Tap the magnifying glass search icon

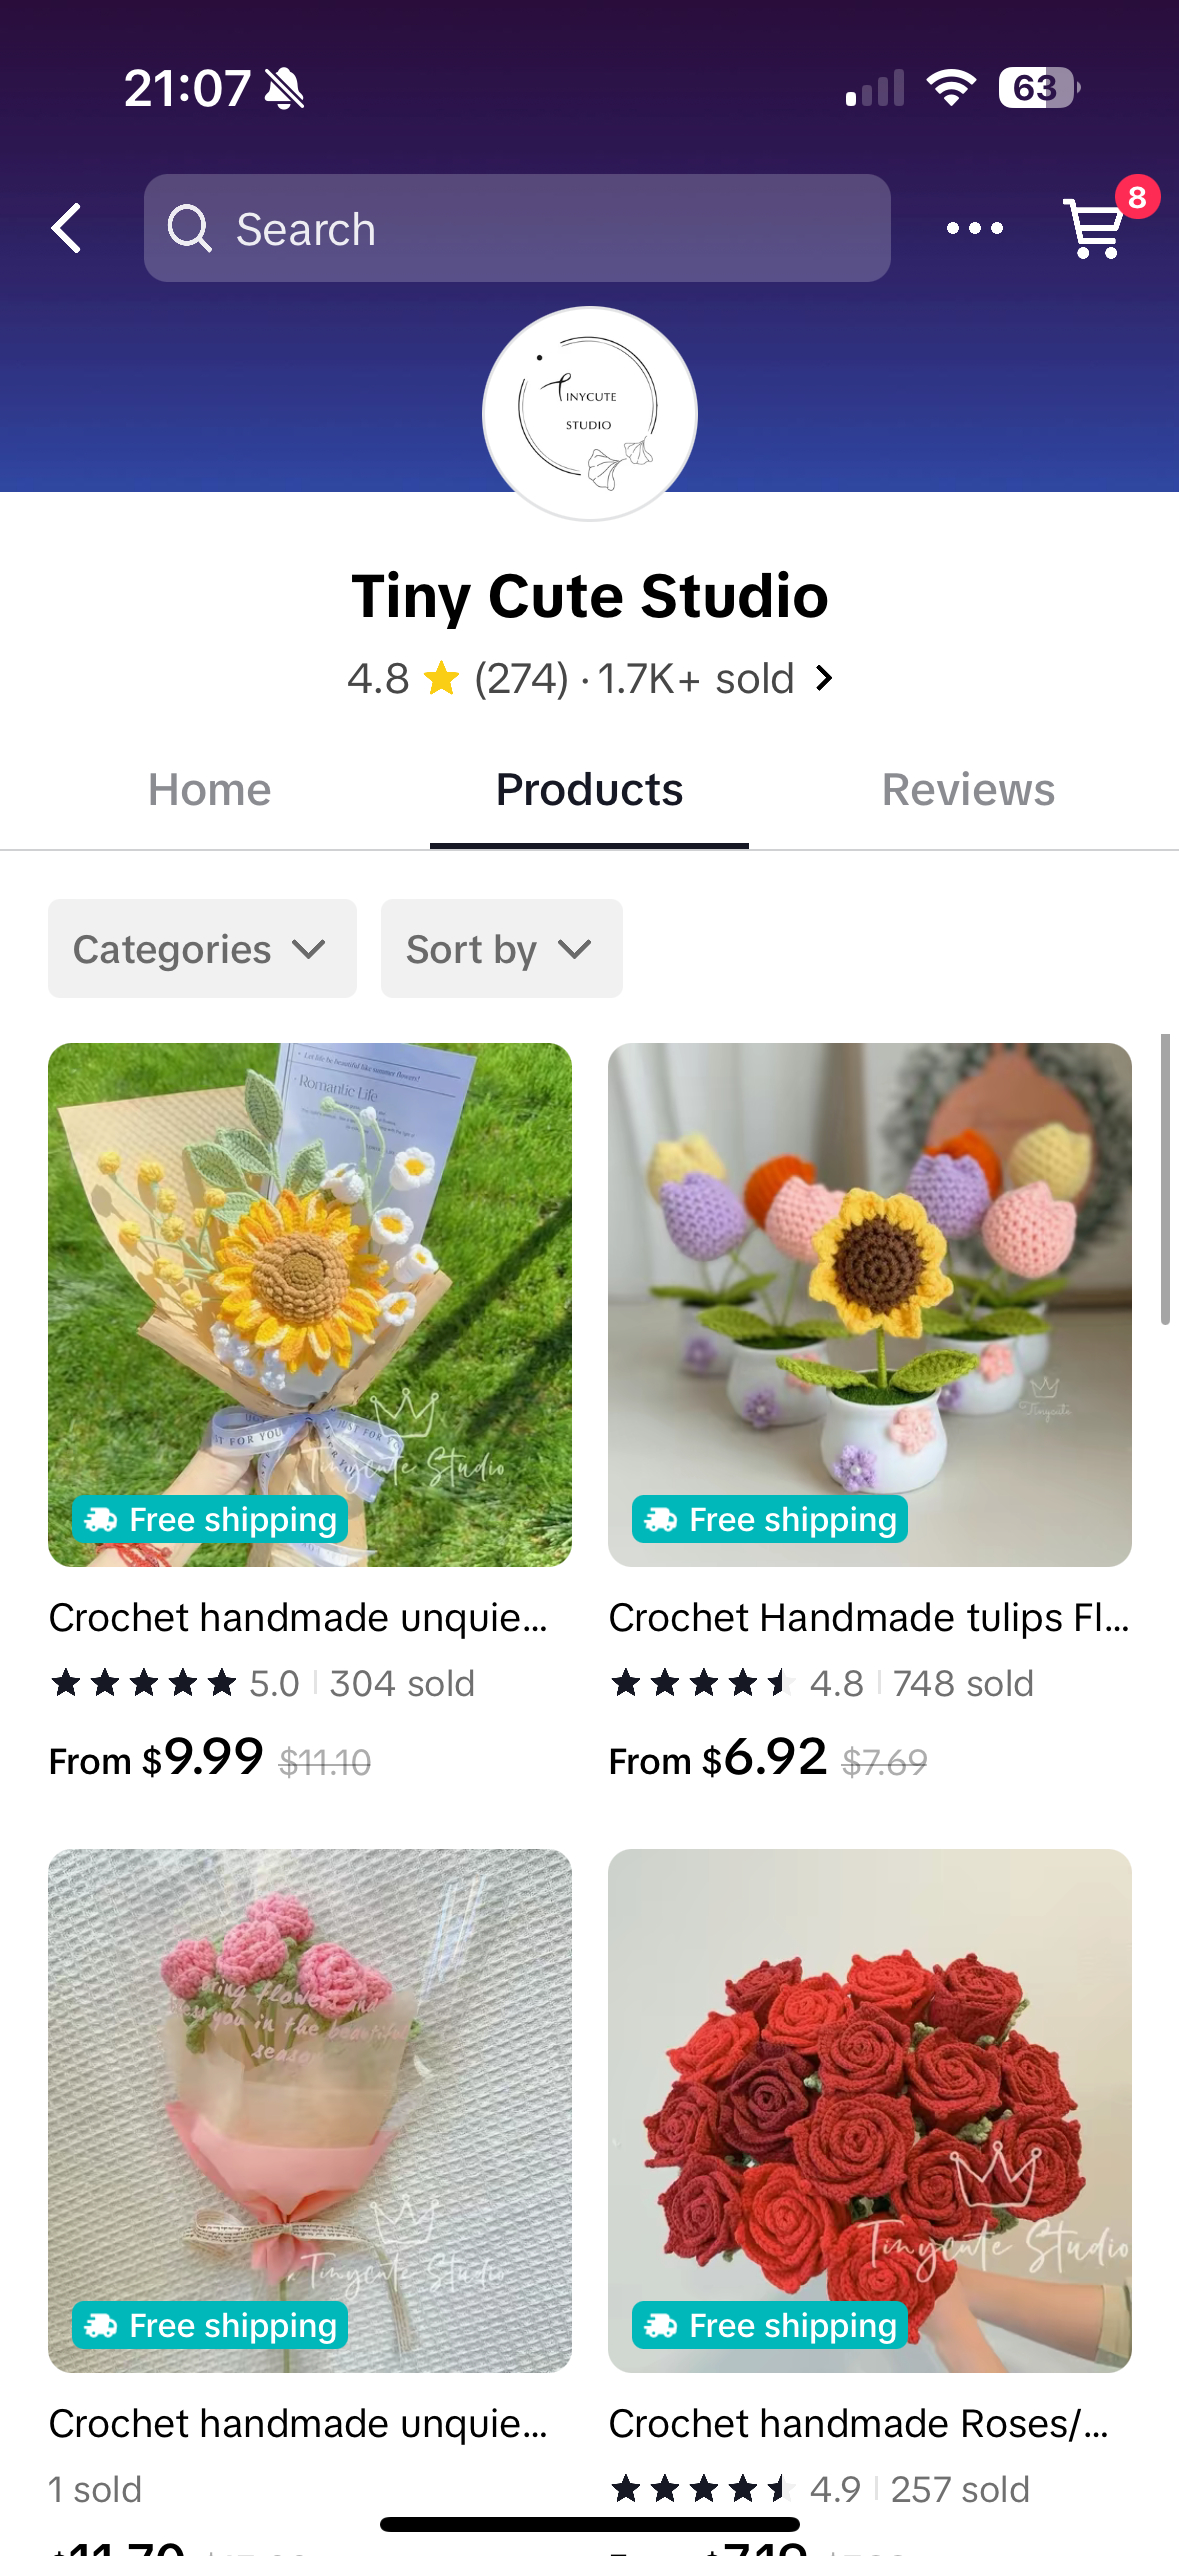point(189,228)
